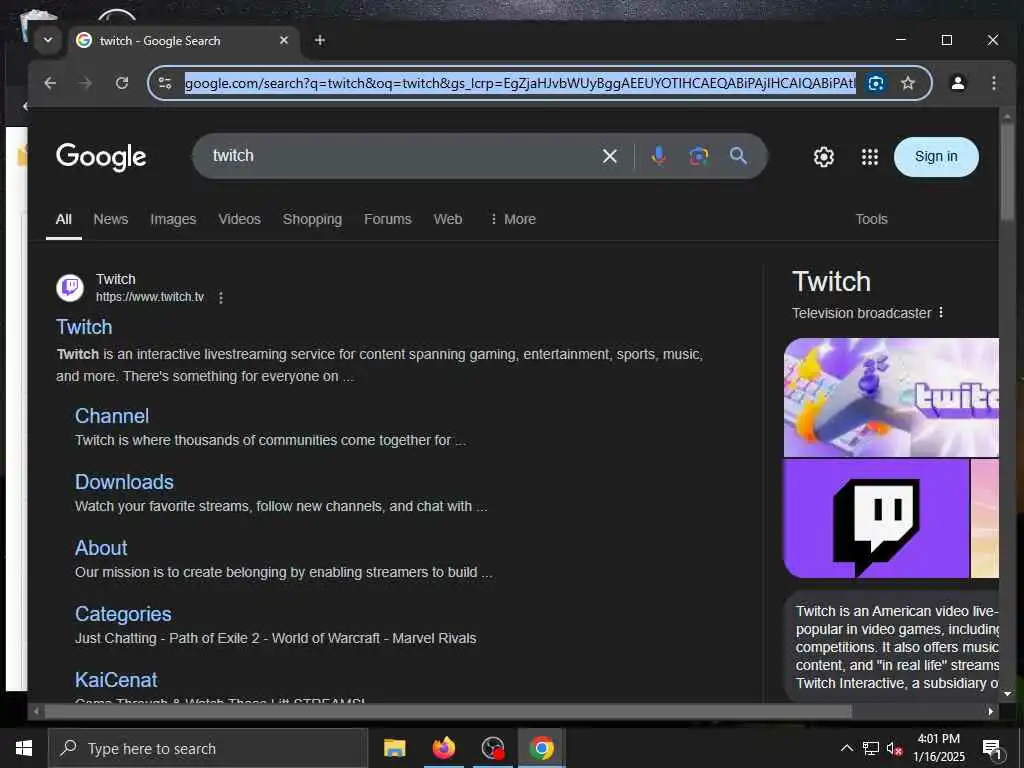Viewport: 1024px width, 768px height.
Task: Click the Sign in button
Action: click(x=936, y=157)
